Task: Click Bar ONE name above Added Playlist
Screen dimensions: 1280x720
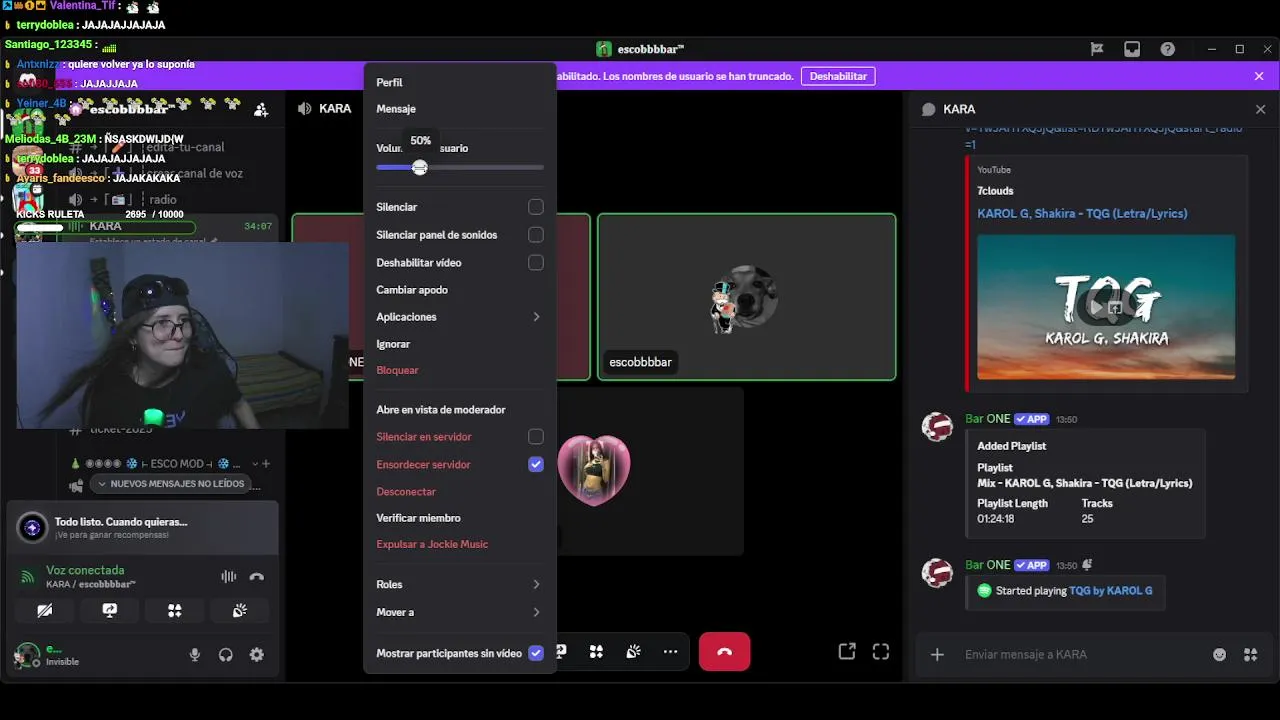Action: [x=987, y=419]
